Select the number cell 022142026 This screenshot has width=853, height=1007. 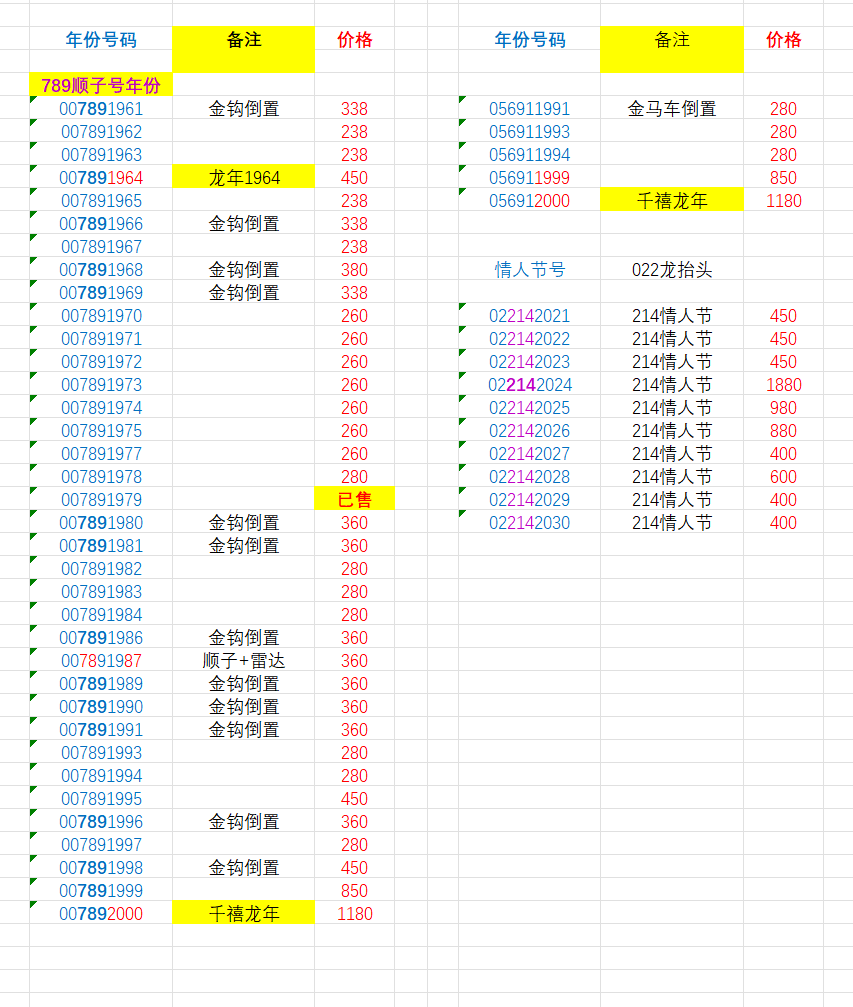[529, 431]
